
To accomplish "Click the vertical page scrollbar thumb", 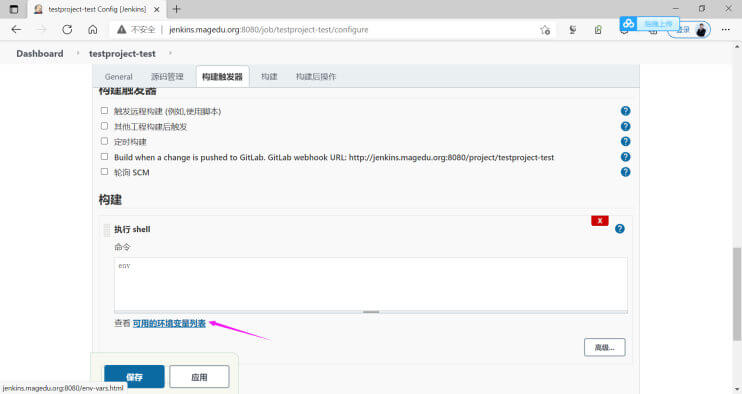I will 737,293.
